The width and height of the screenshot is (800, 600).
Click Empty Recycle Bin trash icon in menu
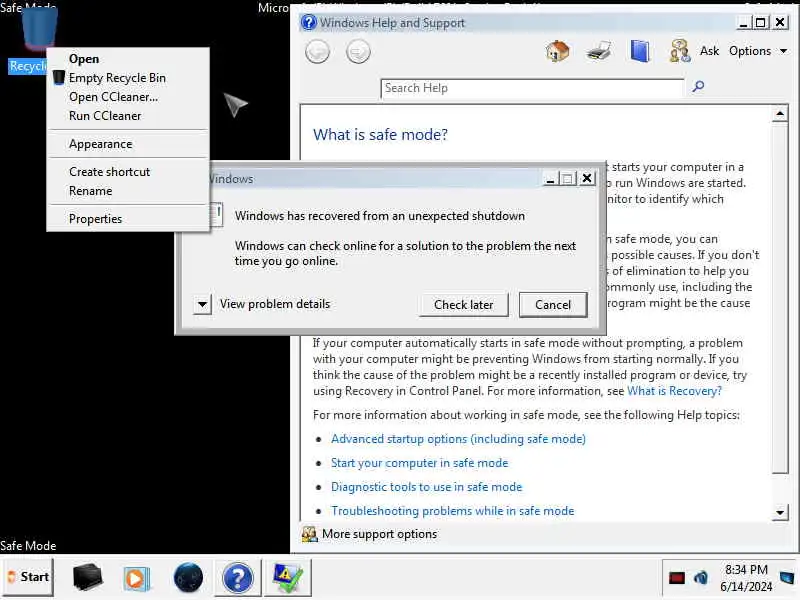click(59, 78)
